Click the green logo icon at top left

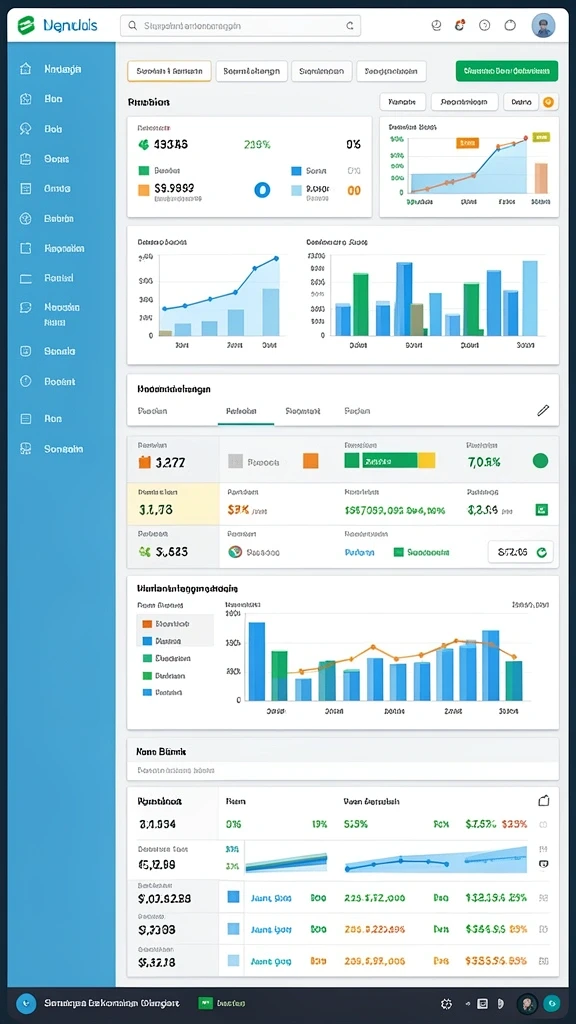click(x=25, y=25)
